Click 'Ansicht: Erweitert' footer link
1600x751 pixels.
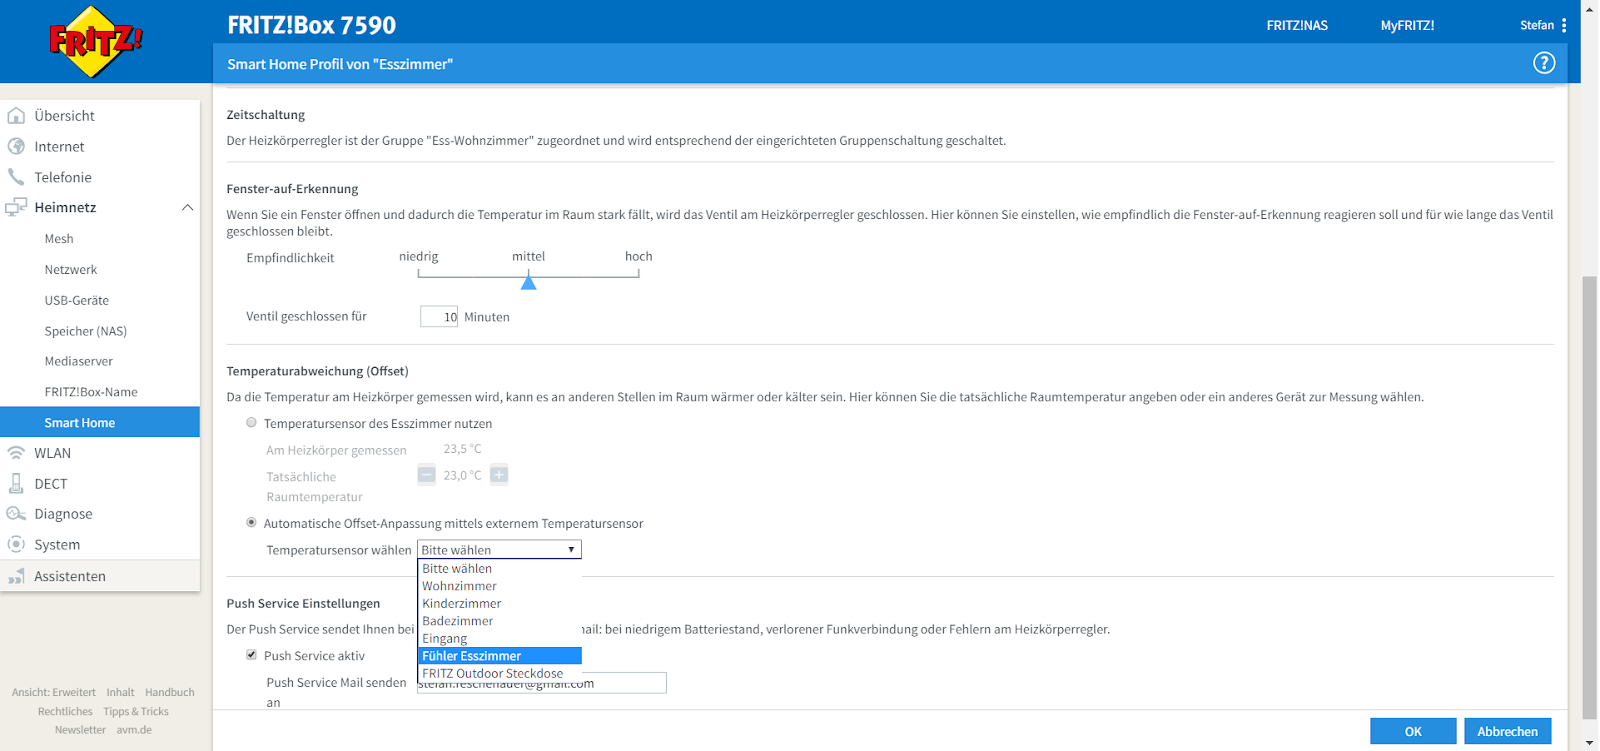(x=54, y=692)
